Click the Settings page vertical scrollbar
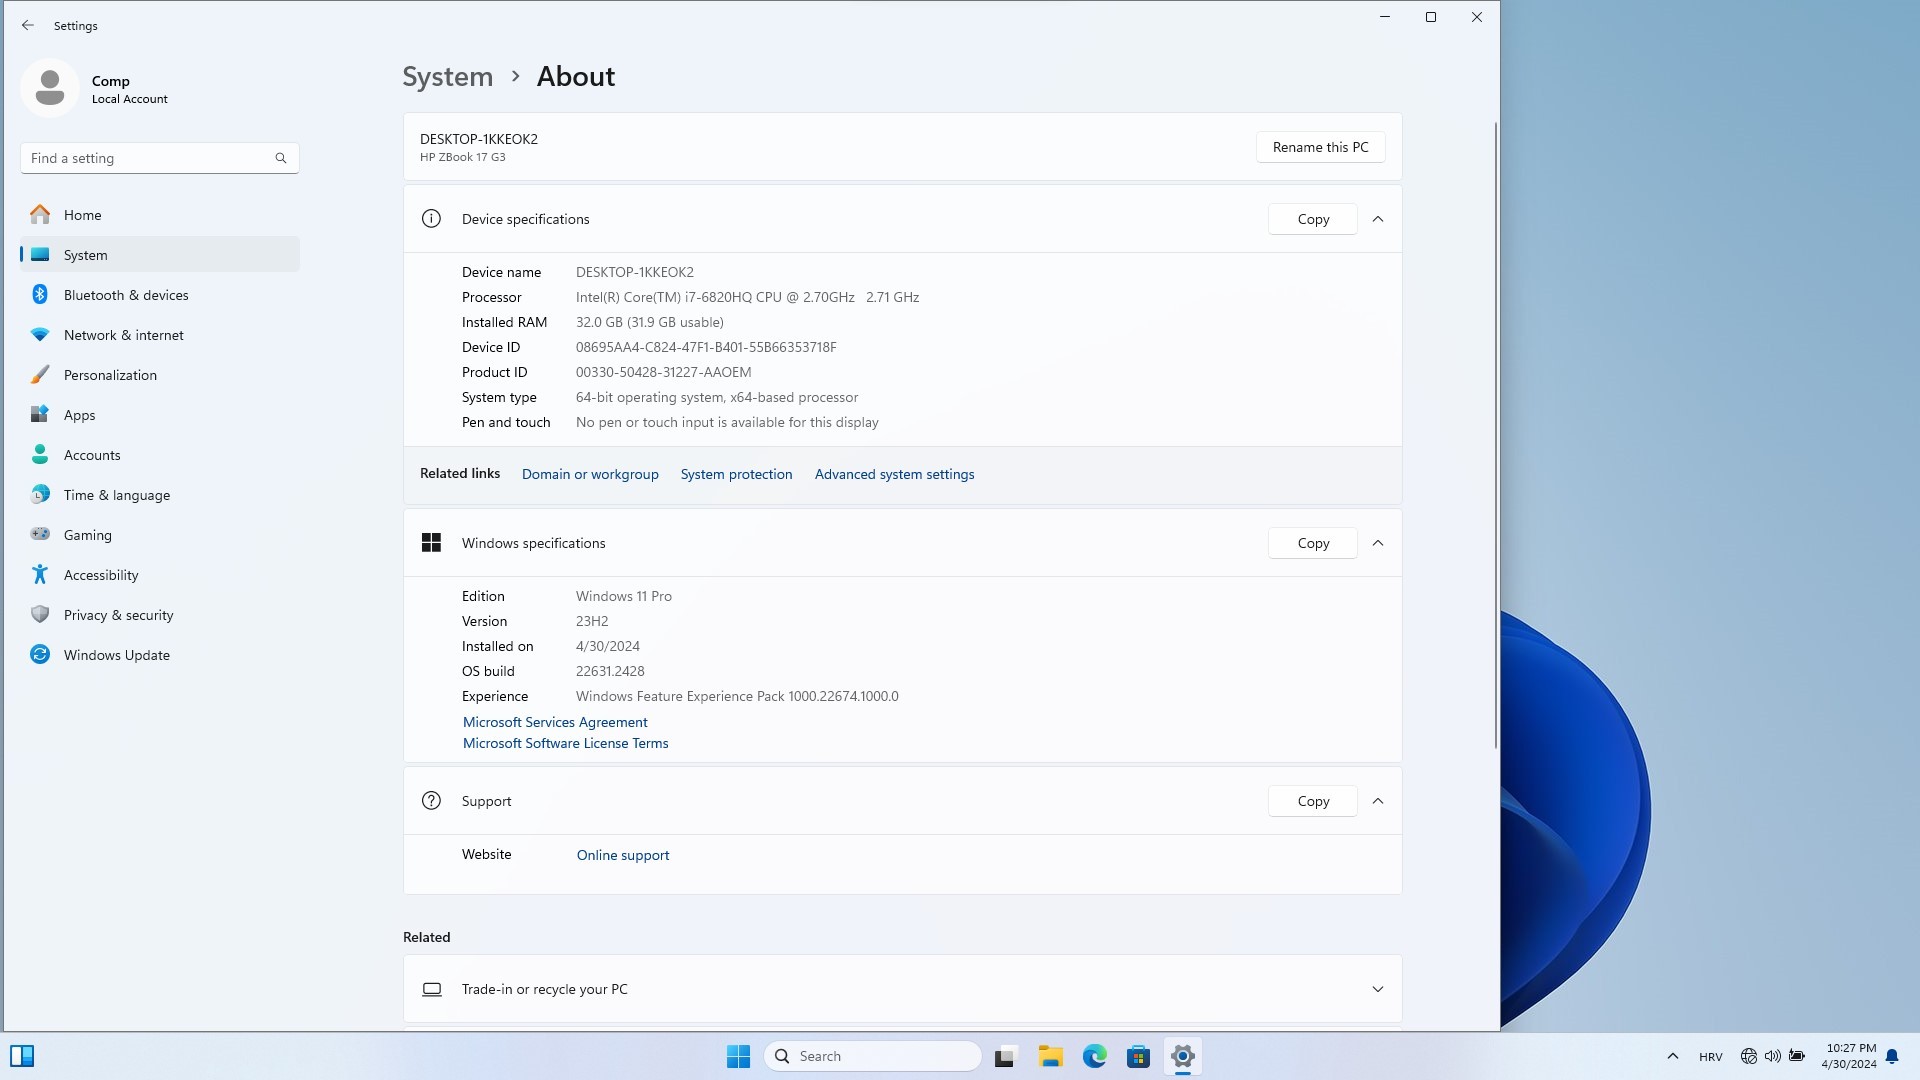The width and height of the screenshot is (1920, 1080). (1496, 435)
